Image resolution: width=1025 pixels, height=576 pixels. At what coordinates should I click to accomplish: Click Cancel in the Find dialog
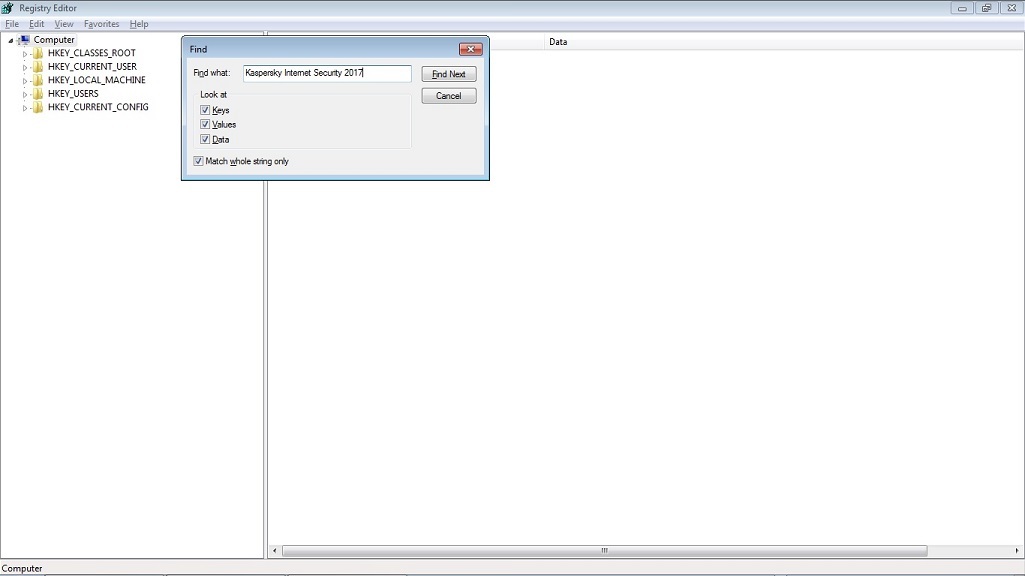point(448,95)
